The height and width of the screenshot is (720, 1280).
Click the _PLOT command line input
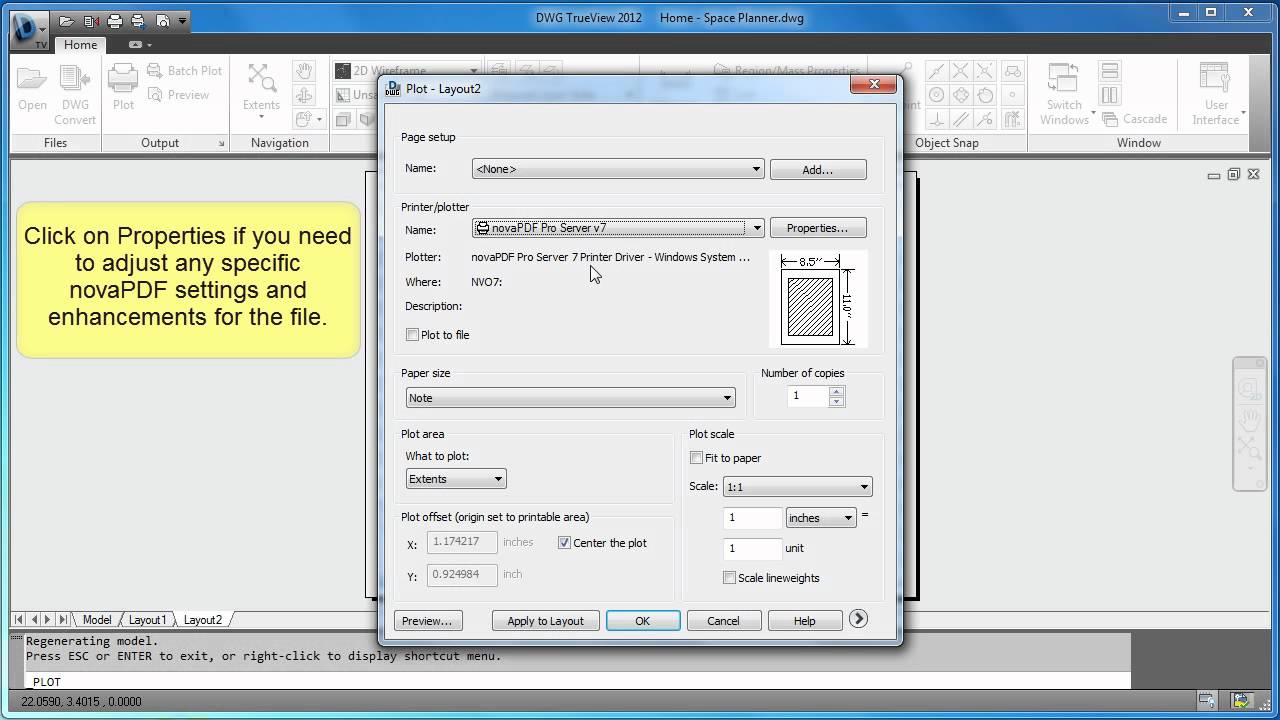pos(577,681)
